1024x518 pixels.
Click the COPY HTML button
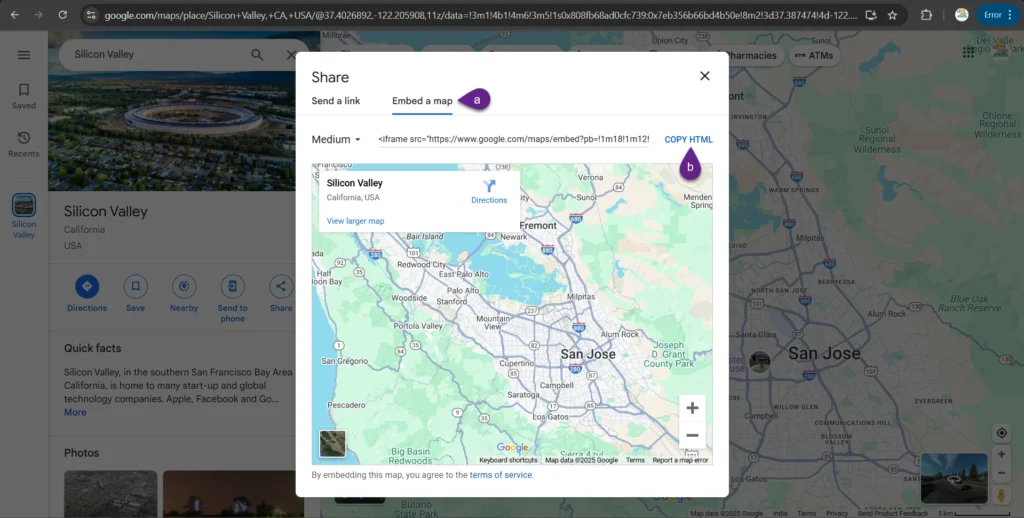pos(688,139)
